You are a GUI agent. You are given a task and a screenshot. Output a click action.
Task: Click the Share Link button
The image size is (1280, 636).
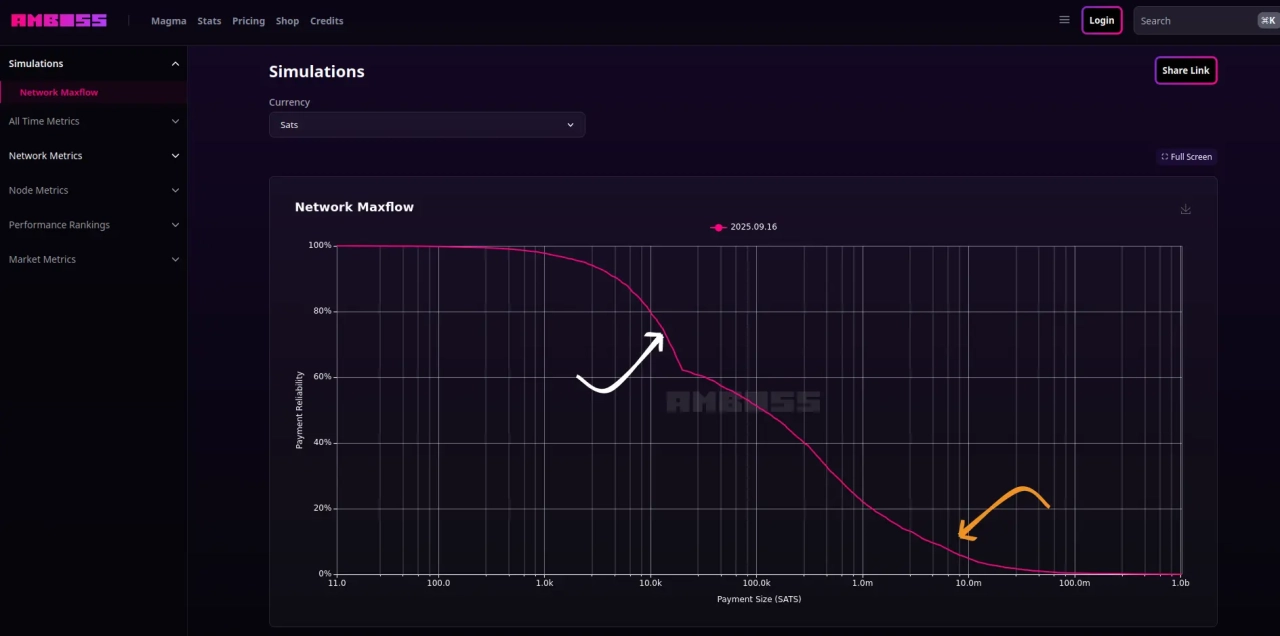click(x=1185, y=70)
